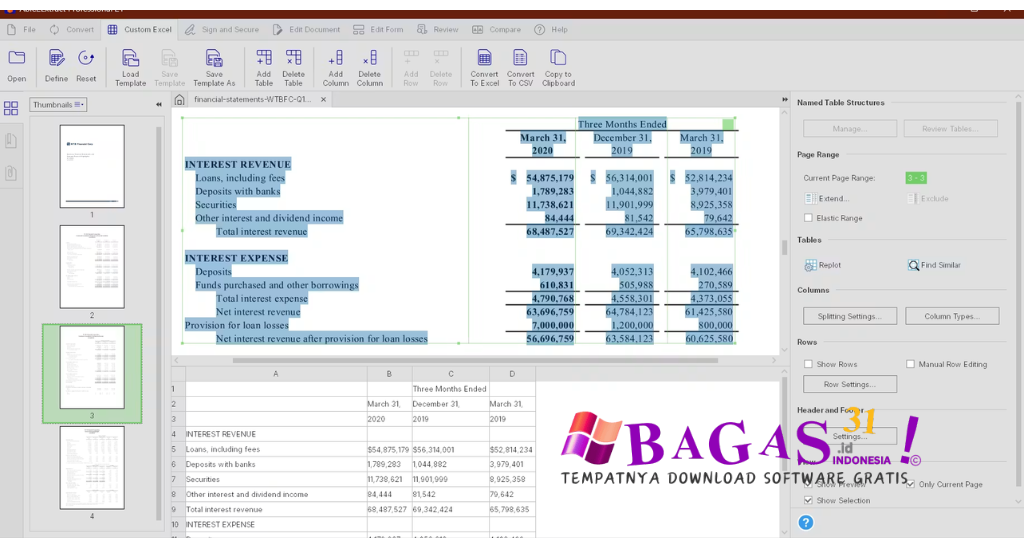
Task: Delete Column from the table
Action: 370,67
